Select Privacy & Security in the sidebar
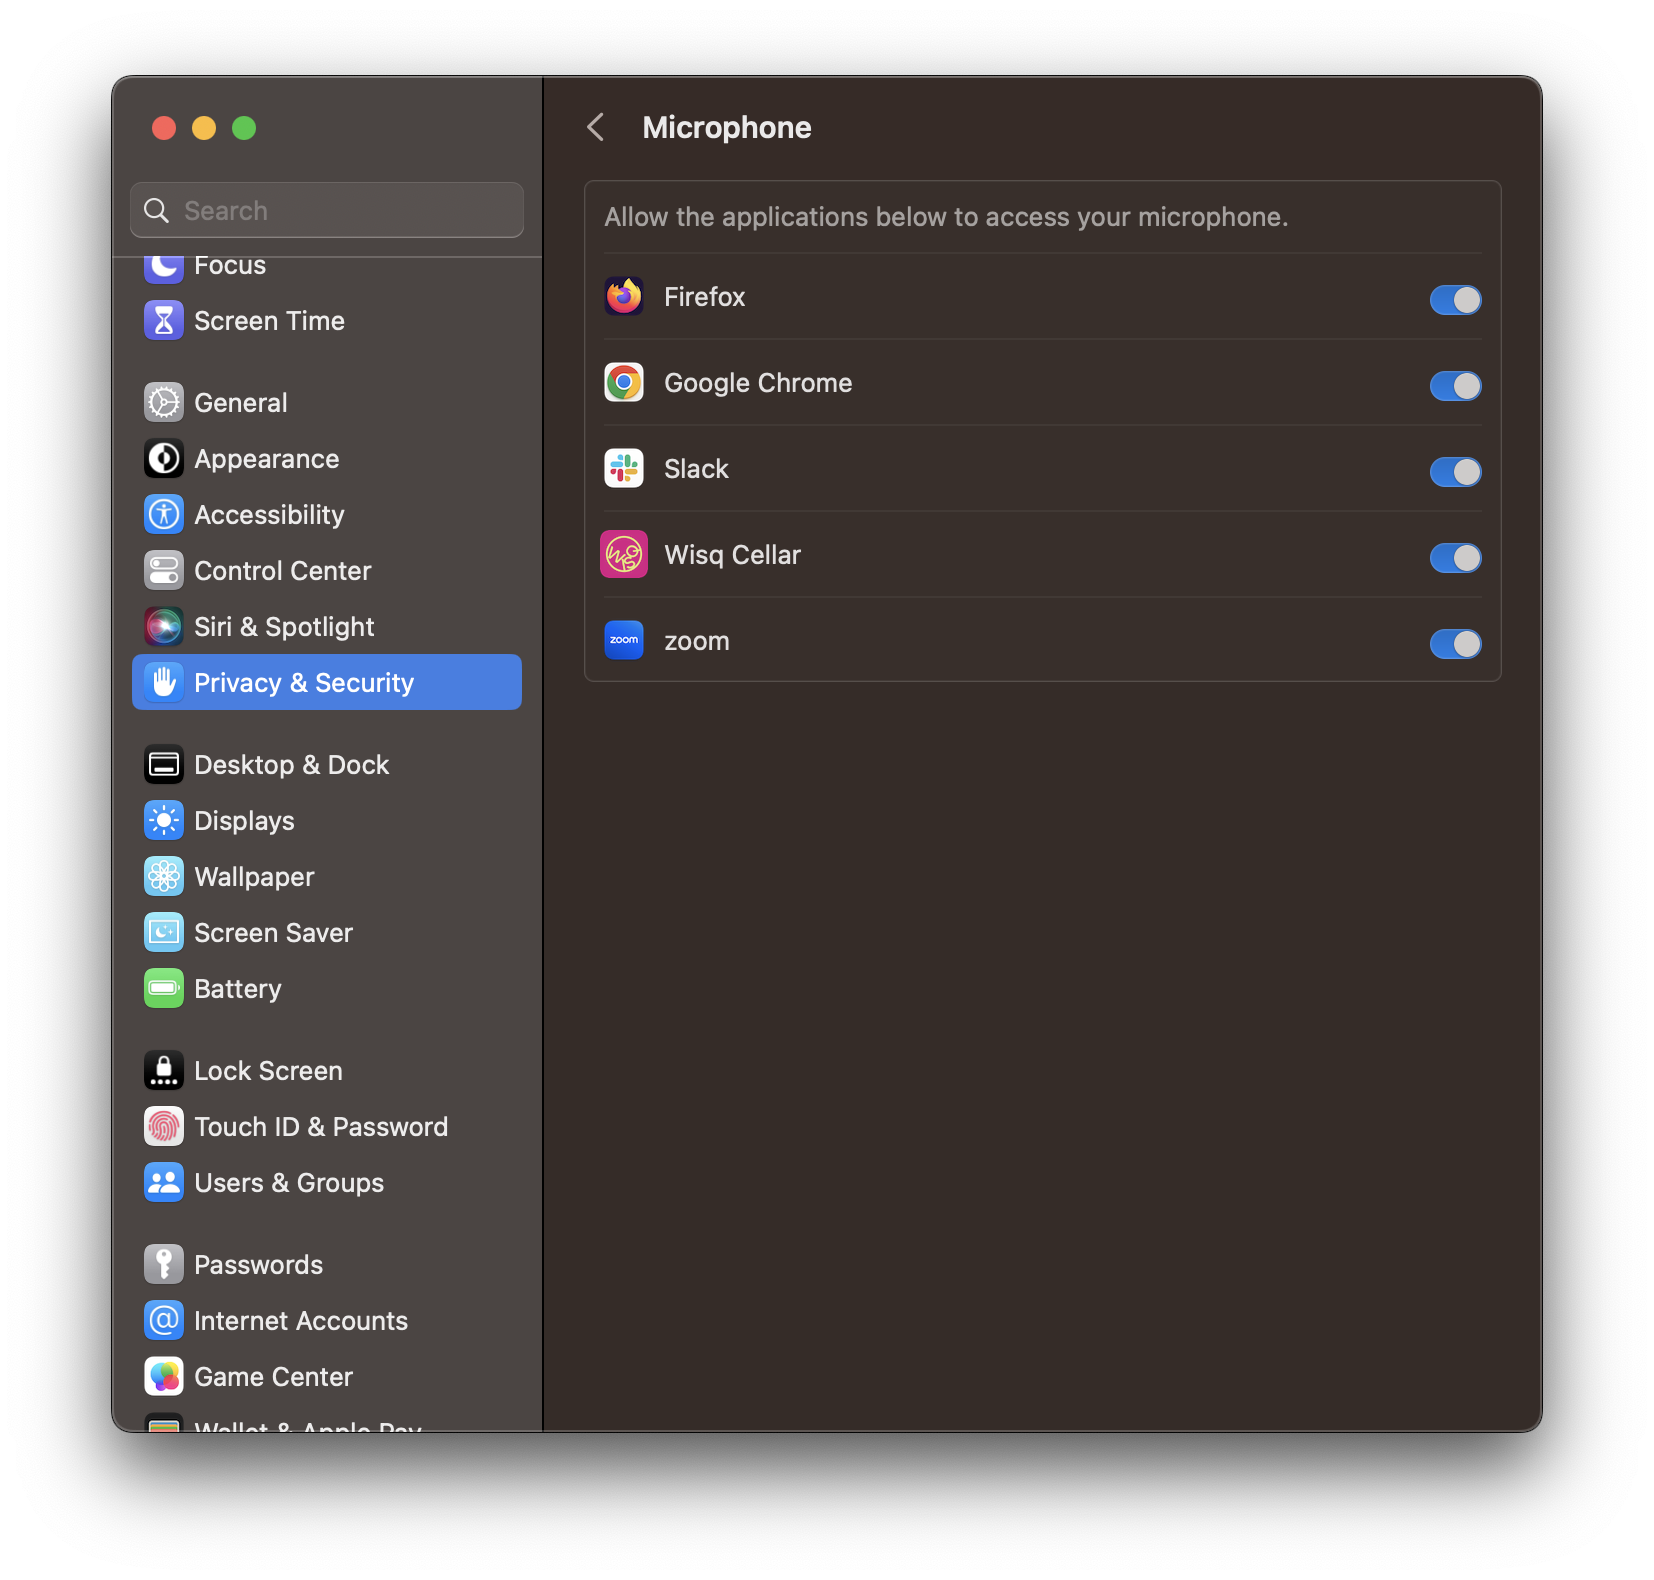The width and height of the screenshot is (1654, 1580). (x=304, y=682)
